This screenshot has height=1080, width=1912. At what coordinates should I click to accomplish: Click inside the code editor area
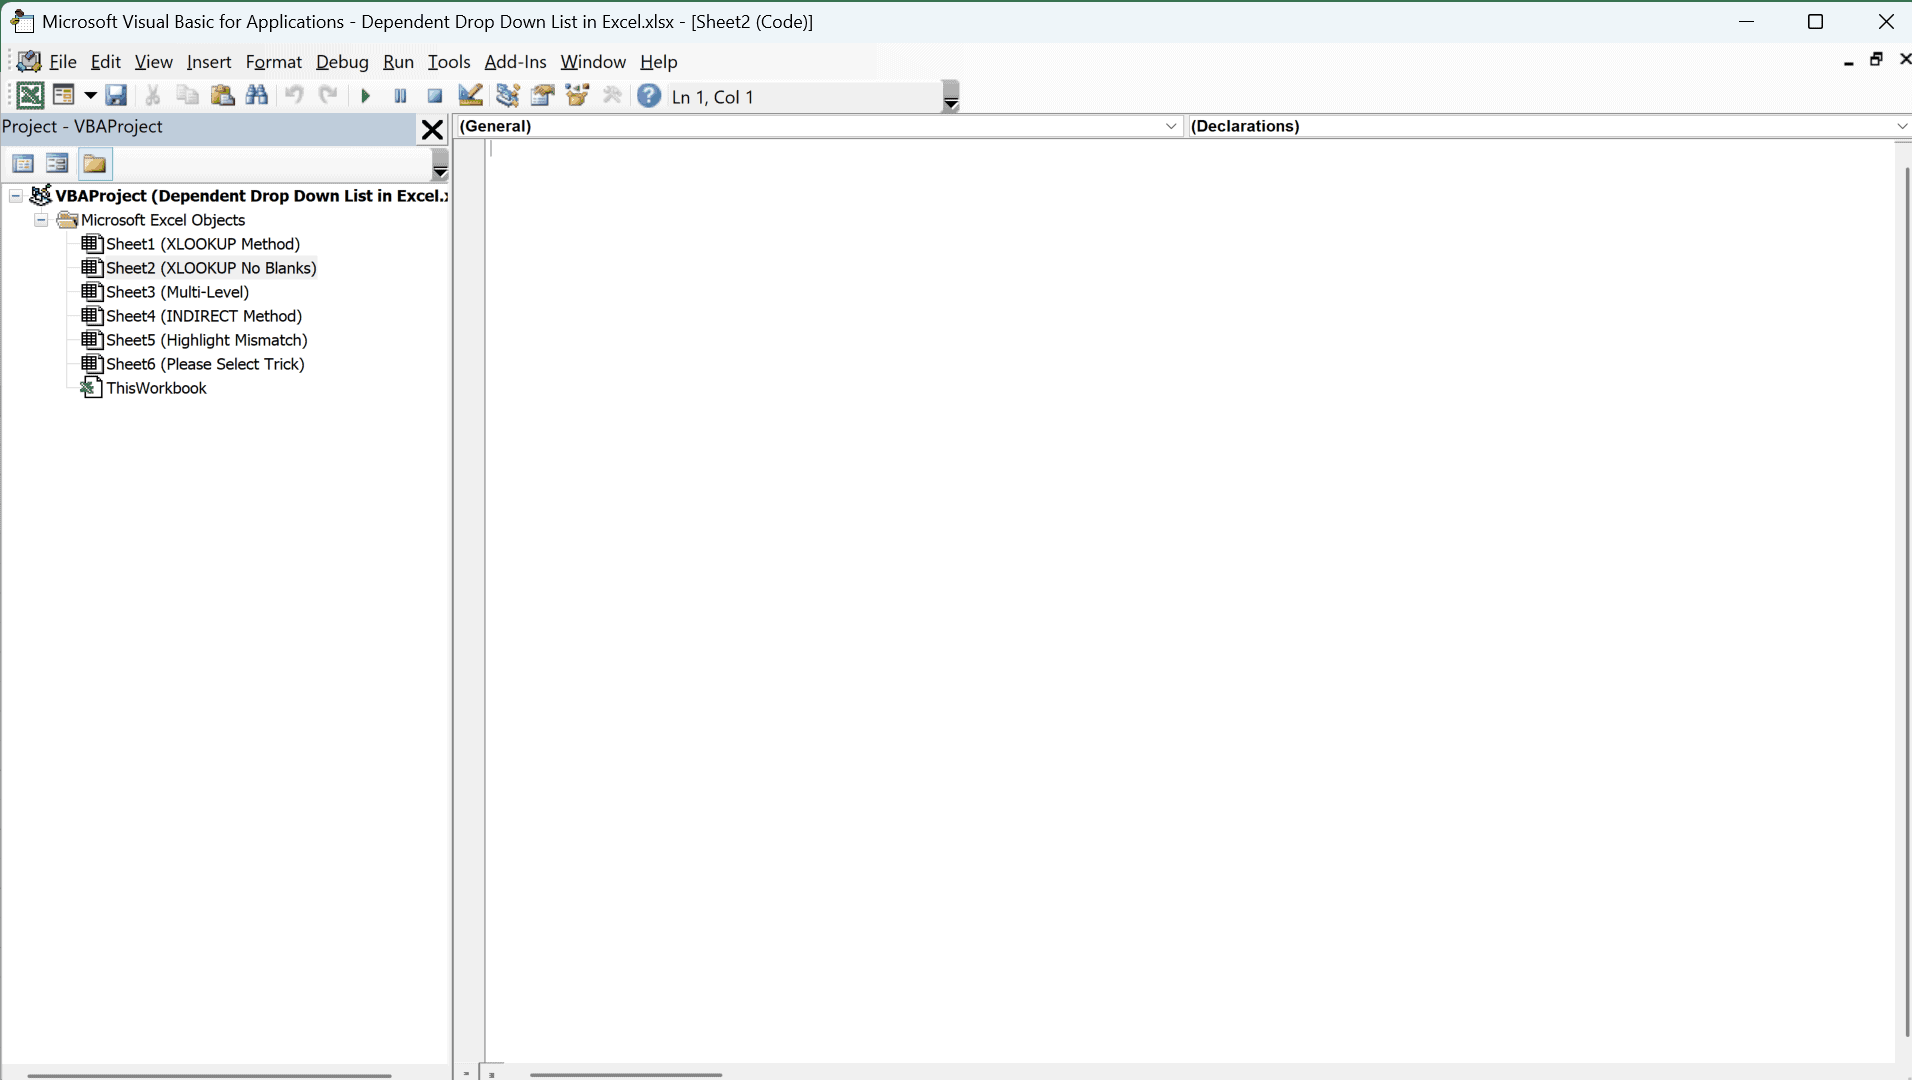click(x=1190, y=600)
